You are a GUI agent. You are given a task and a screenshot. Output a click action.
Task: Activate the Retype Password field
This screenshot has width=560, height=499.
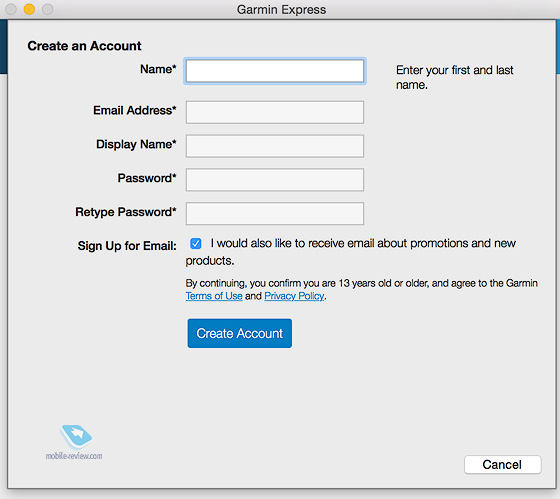click(275, 214)
